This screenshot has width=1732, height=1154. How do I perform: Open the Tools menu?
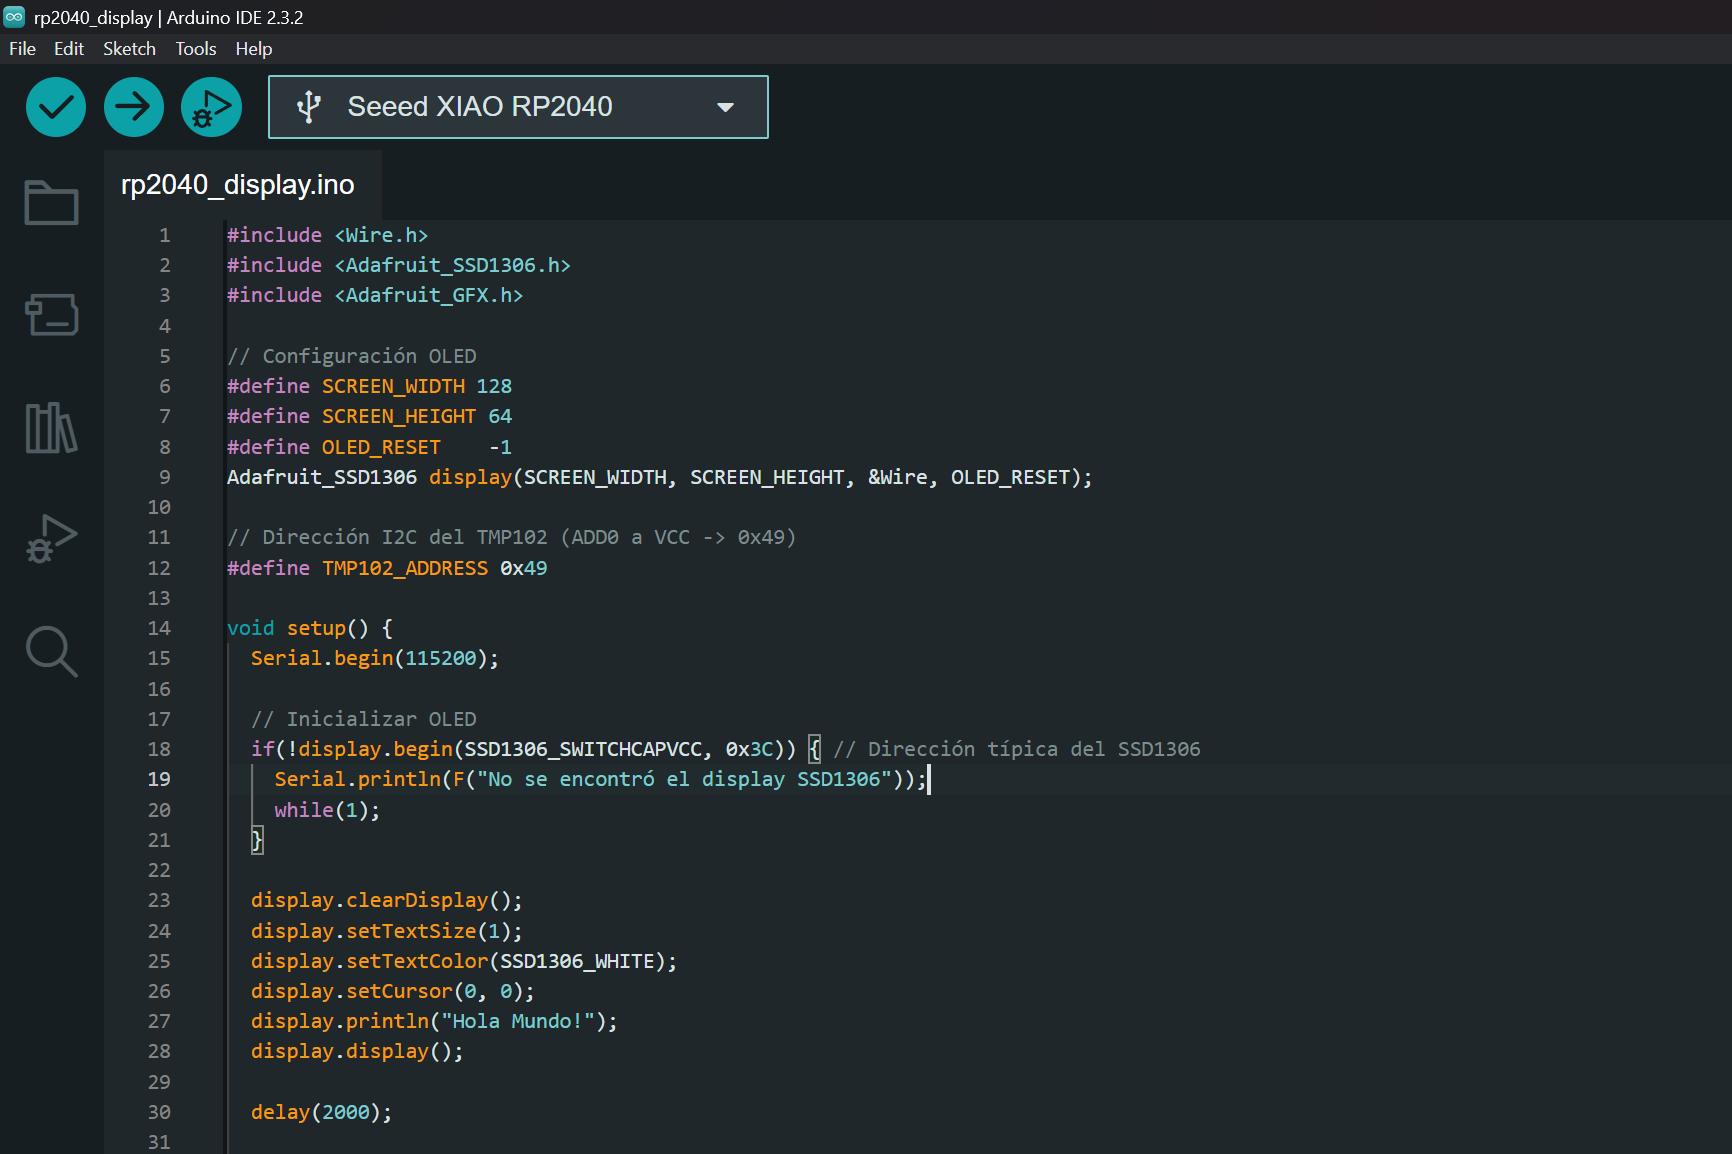pyautogui.click(x=196, y=49)
